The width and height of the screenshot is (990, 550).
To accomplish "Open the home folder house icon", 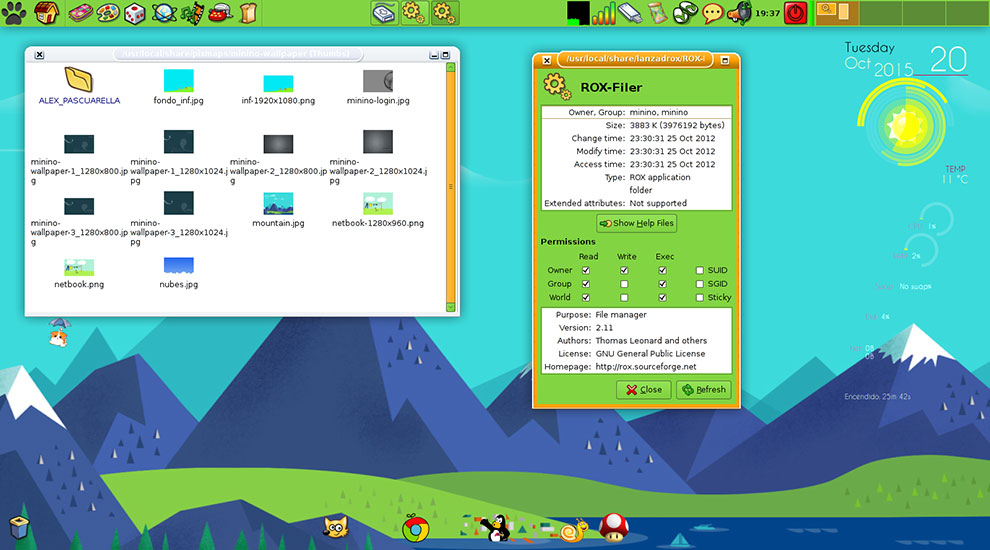I will pyautogui.click(x=47, y=13).
